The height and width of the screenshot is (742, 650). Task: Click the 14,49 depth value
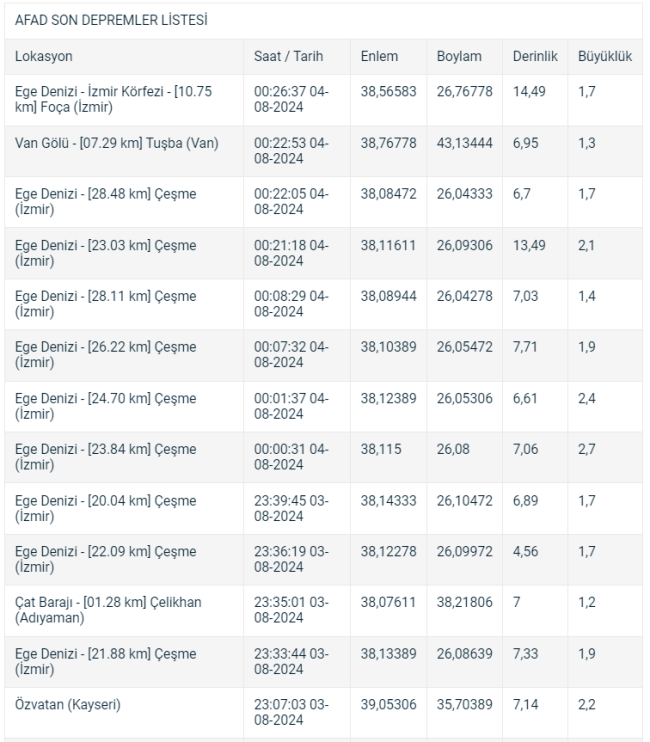pyautogui.click(x=529, y=91)
